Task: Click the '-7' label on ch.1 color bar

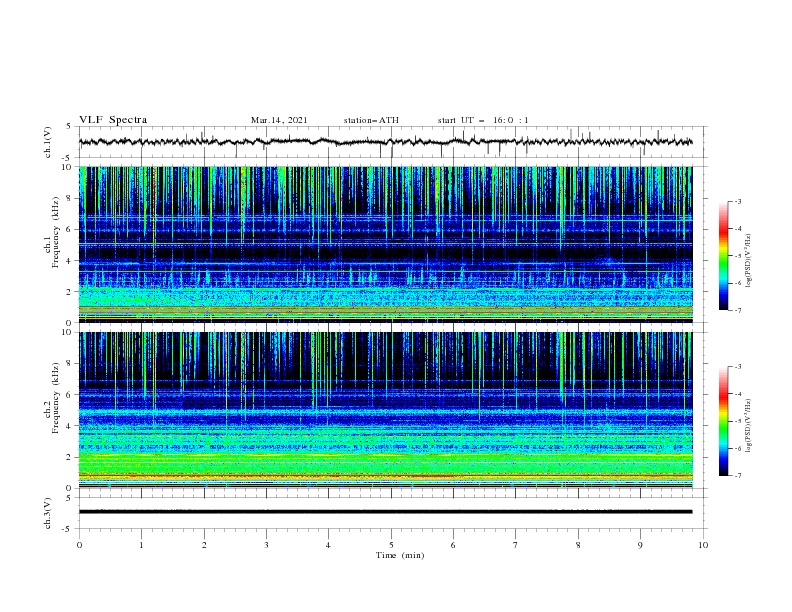Action: (x=738, y=310)
